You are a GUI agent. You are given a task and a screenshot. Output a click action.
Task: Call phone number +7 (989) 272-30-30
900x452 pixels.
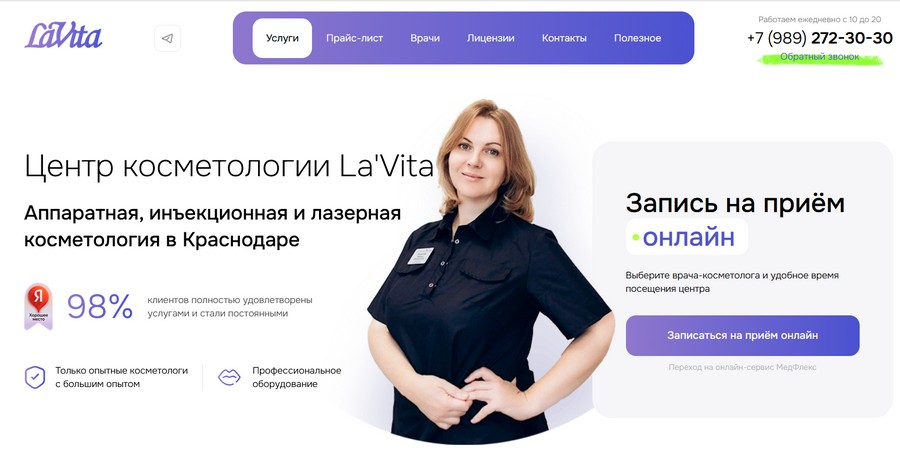coord(820,38)
